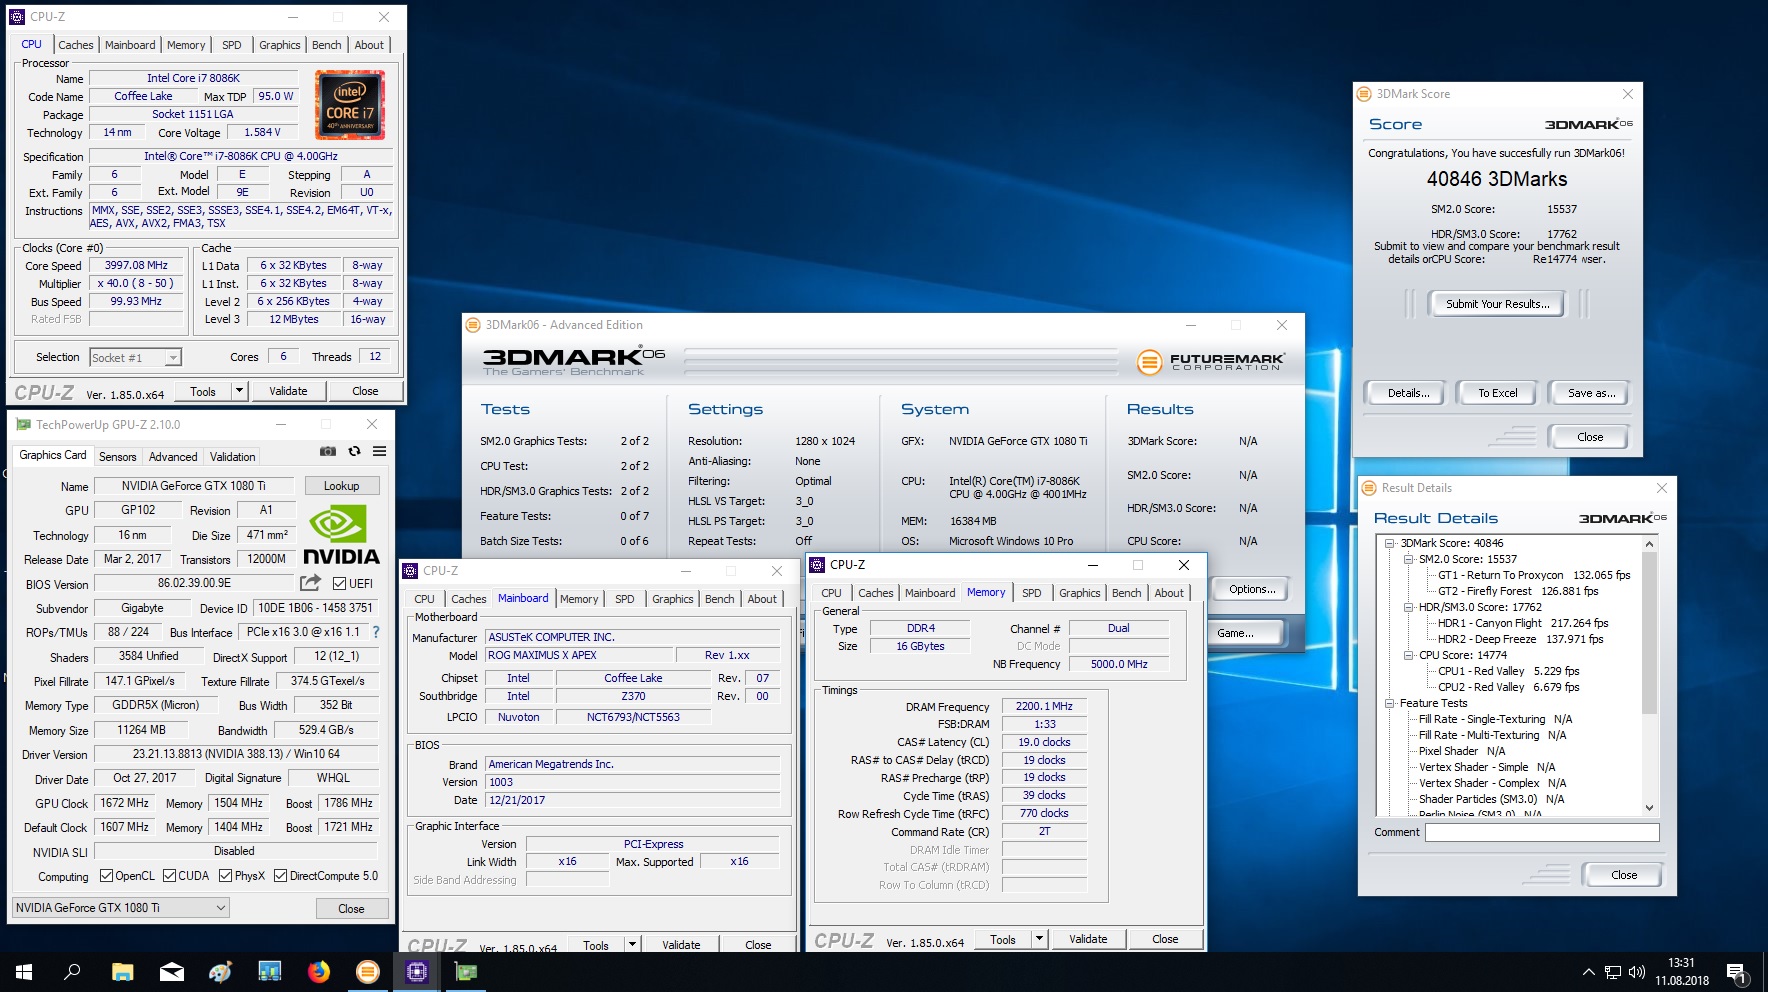1768x992 pixels.
Task: Open the Tools dropdown arrow in the CPU-Z Mainboard window
Action: pyautogui.click(x=632, y=944)
